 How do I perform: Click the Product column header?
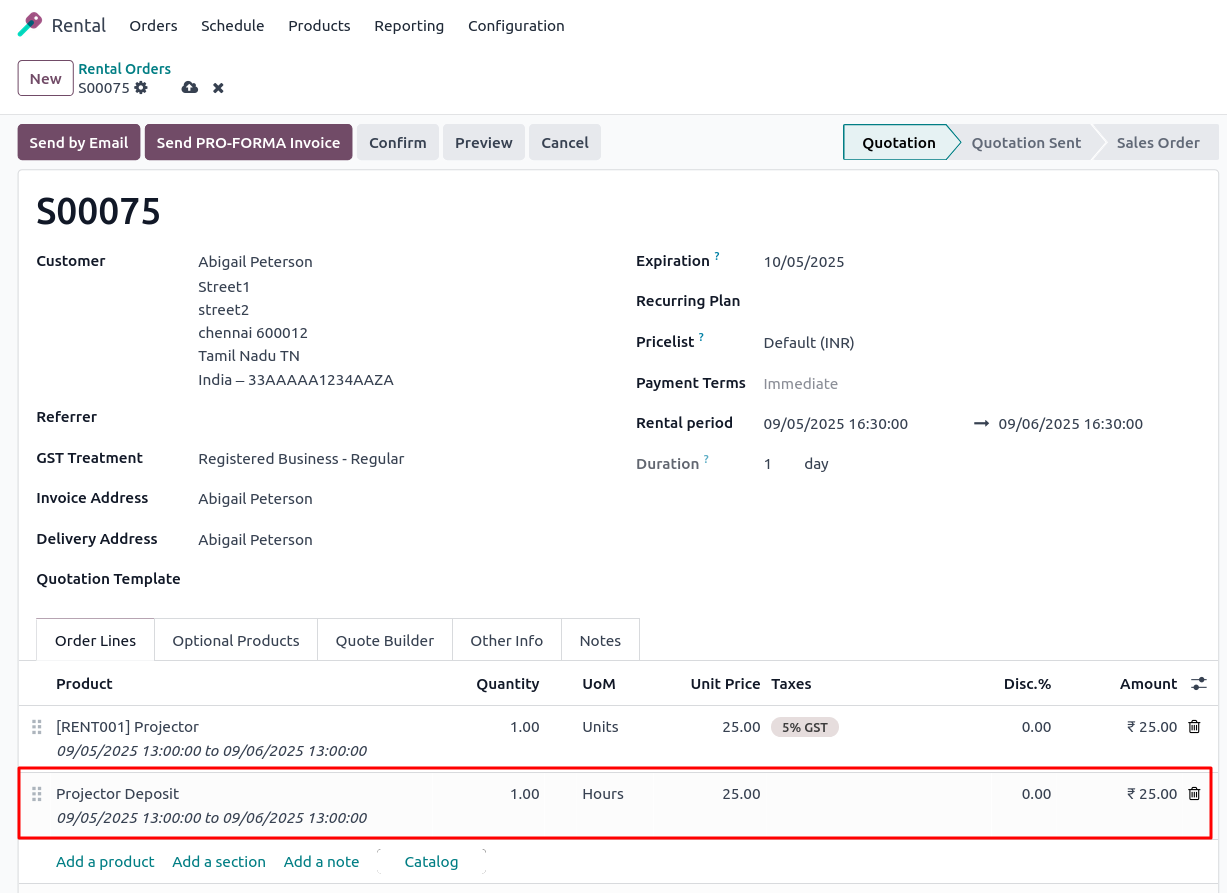(x=84, y=684)
